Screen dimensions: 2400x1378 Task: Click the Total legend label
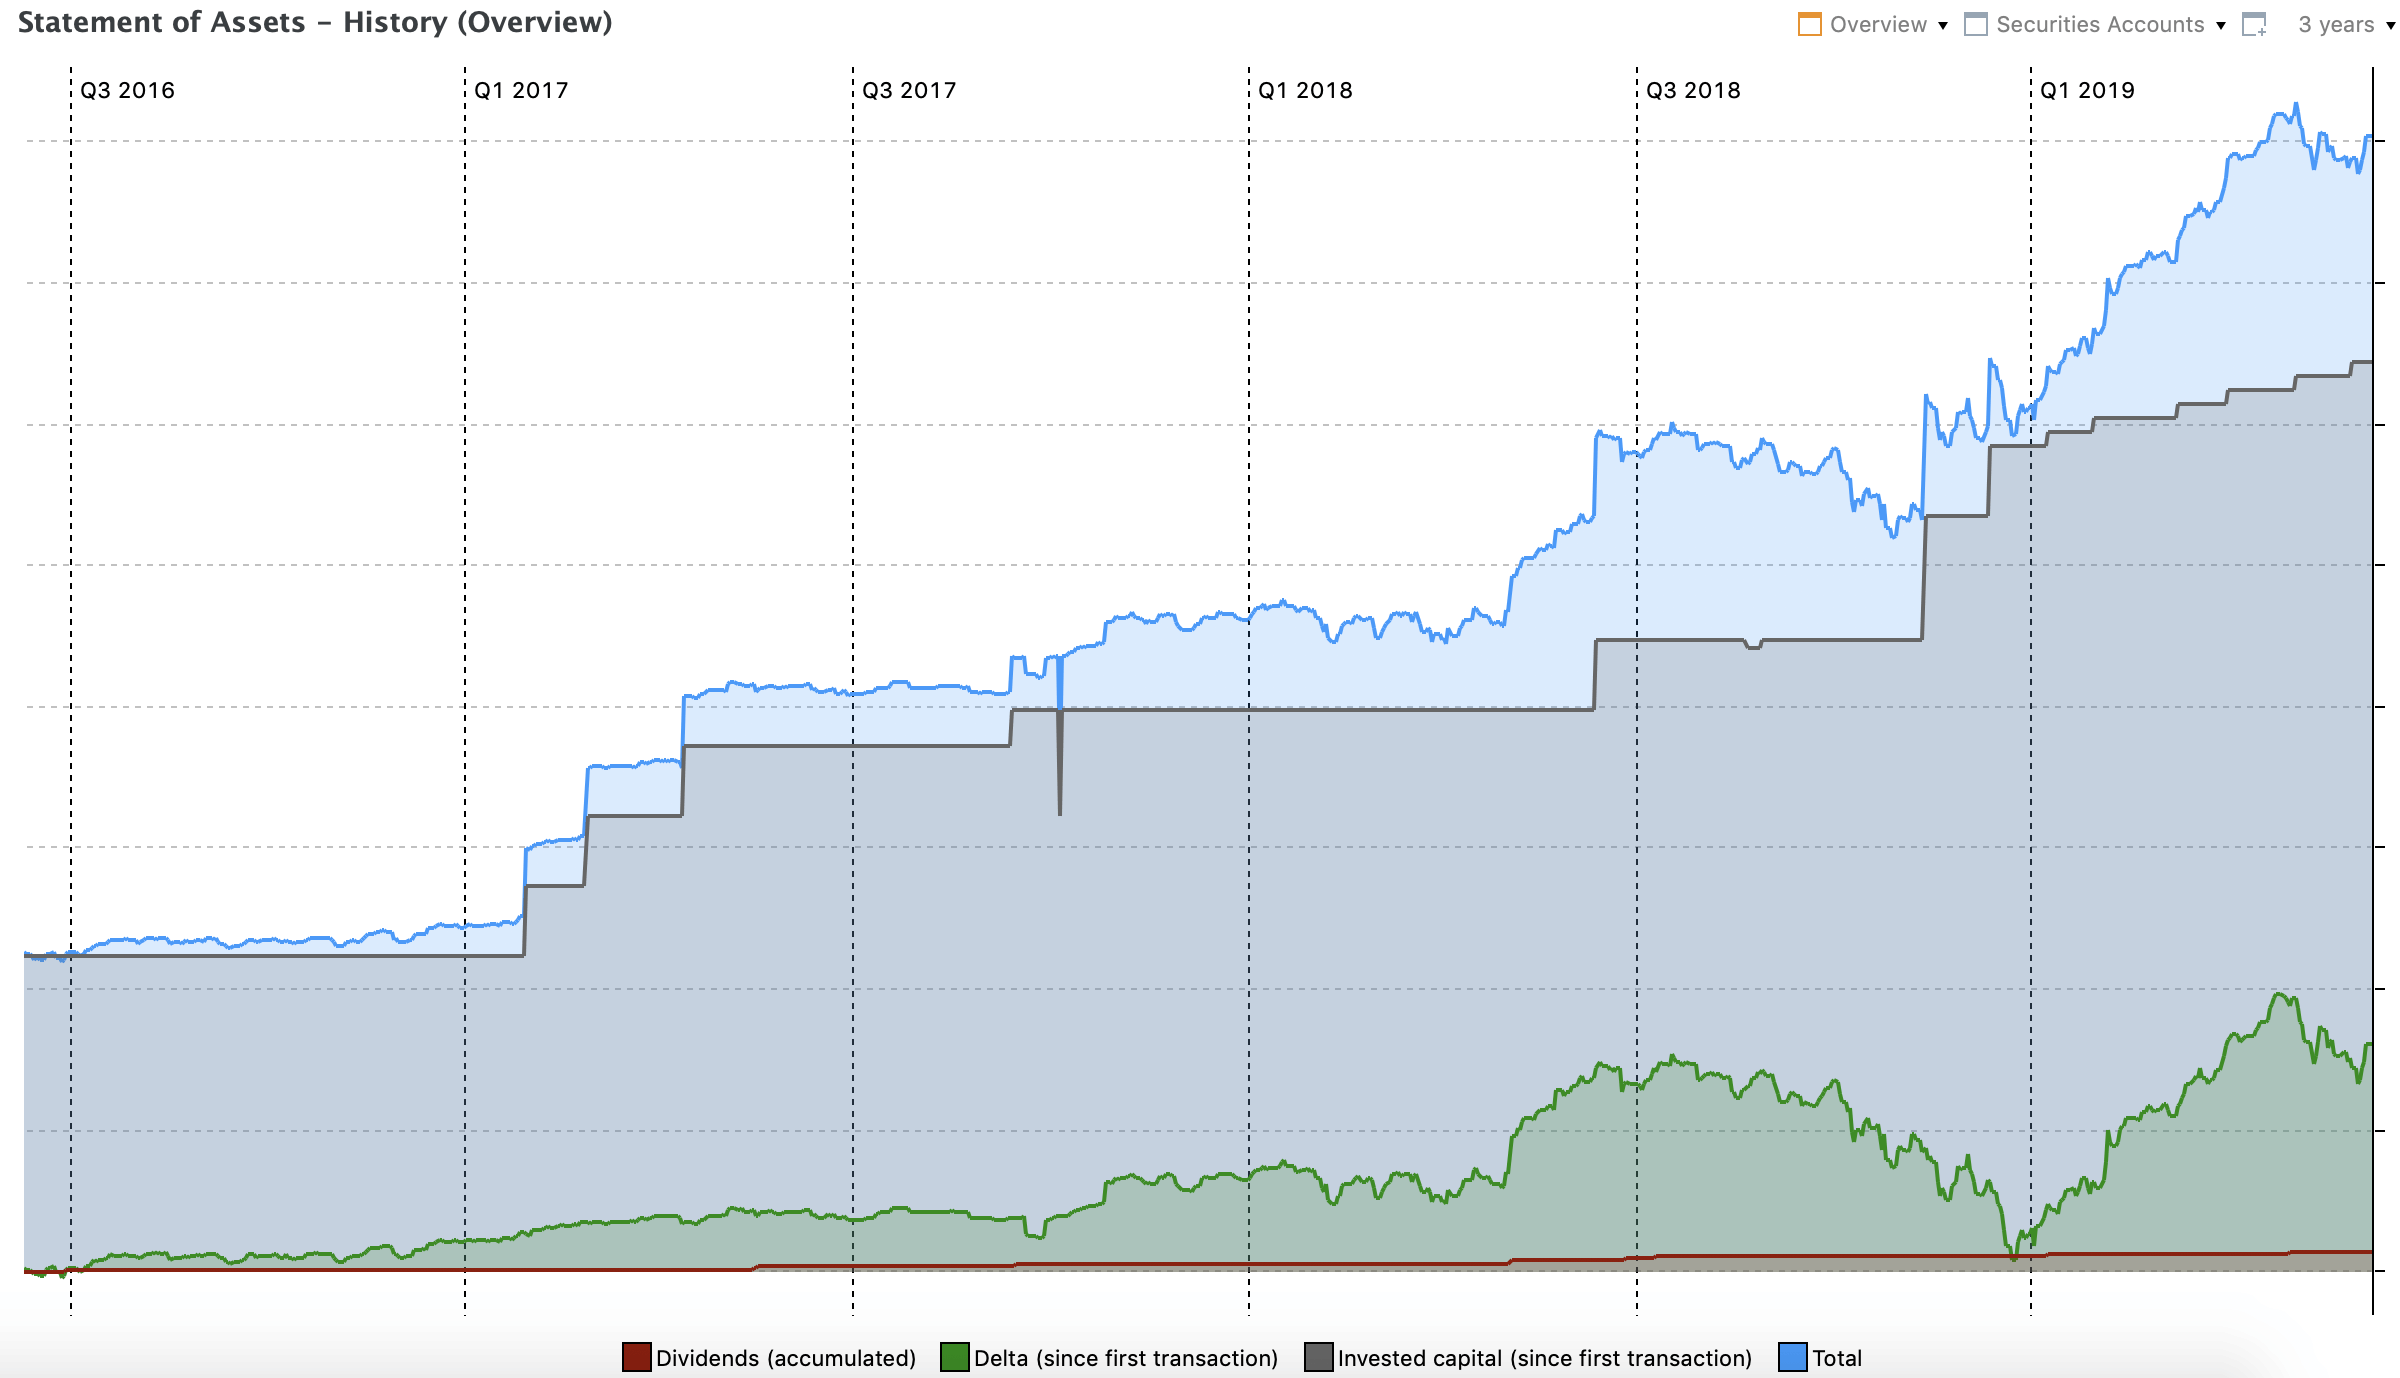pos(1837,1358)
